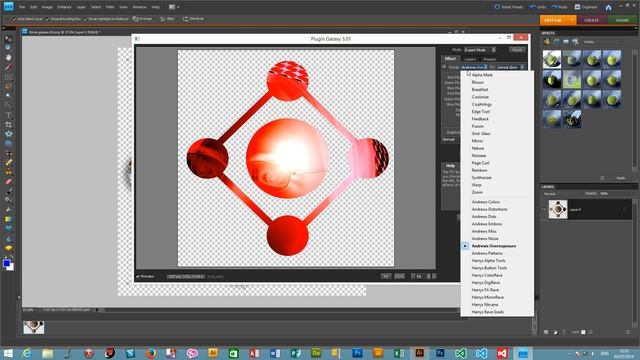Toggle Show Highlight on Rollover checkbox
Image resolution: width=640 pixels, height=360 pixels.
point(86,19)
